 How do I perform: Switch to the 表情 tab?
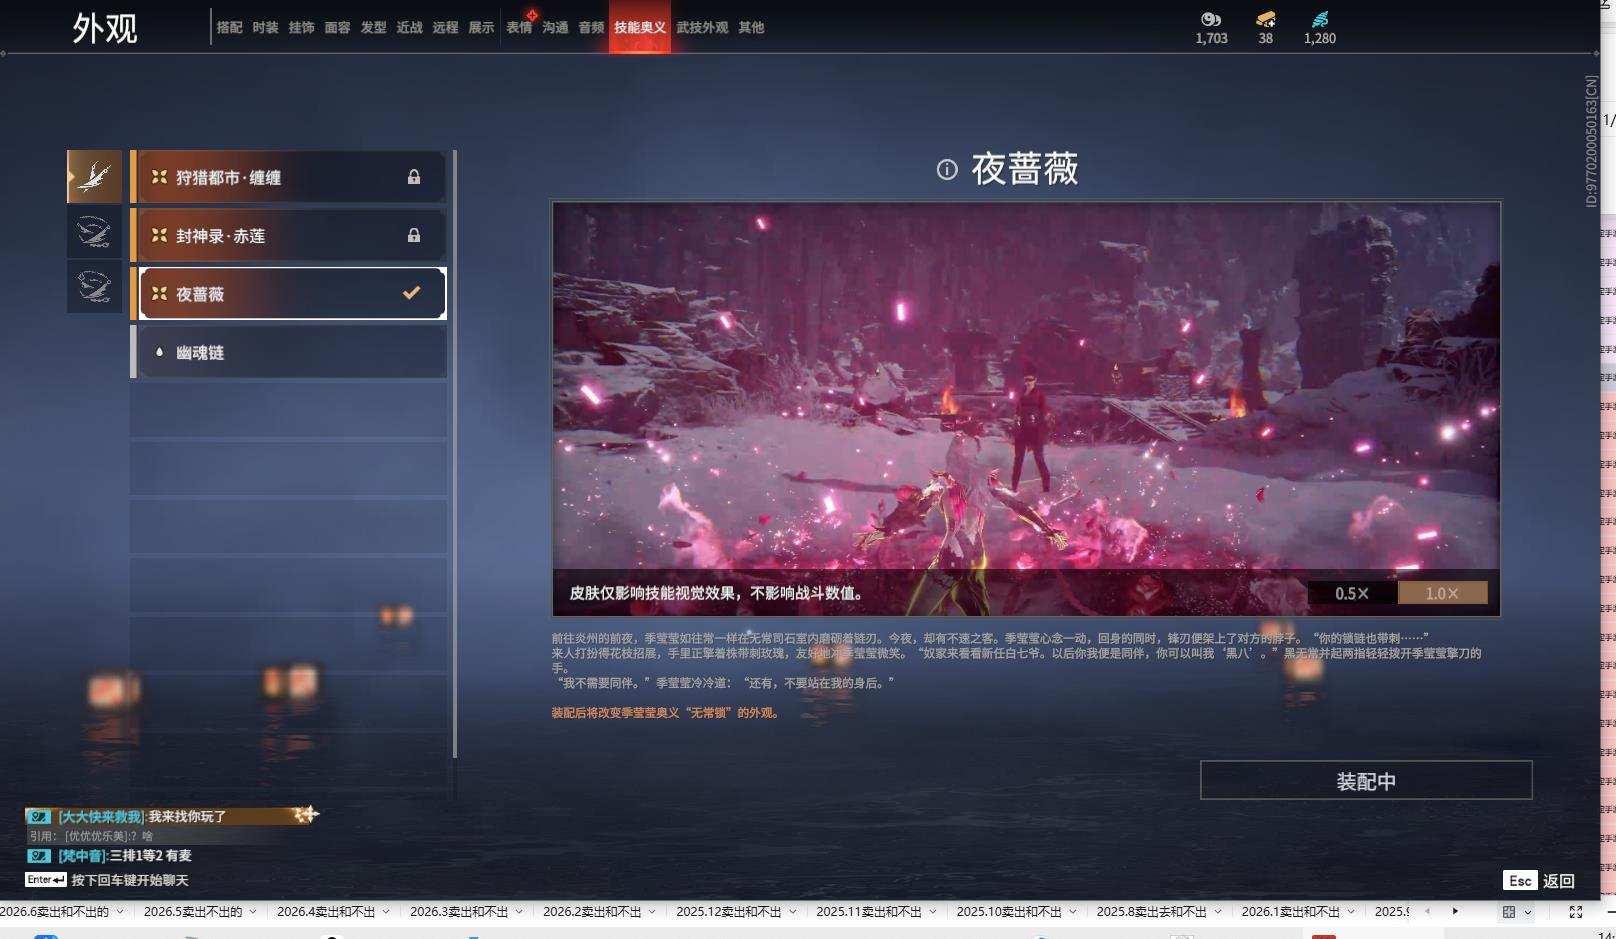click(519, 27)
